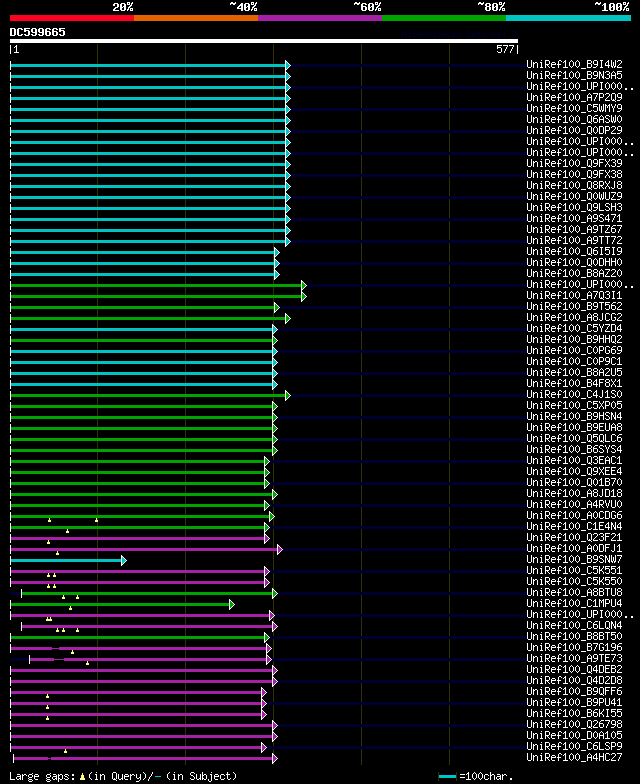Select hit label UniRef100_A9TT72
This screenshot has width=640, height=784.
574,240
